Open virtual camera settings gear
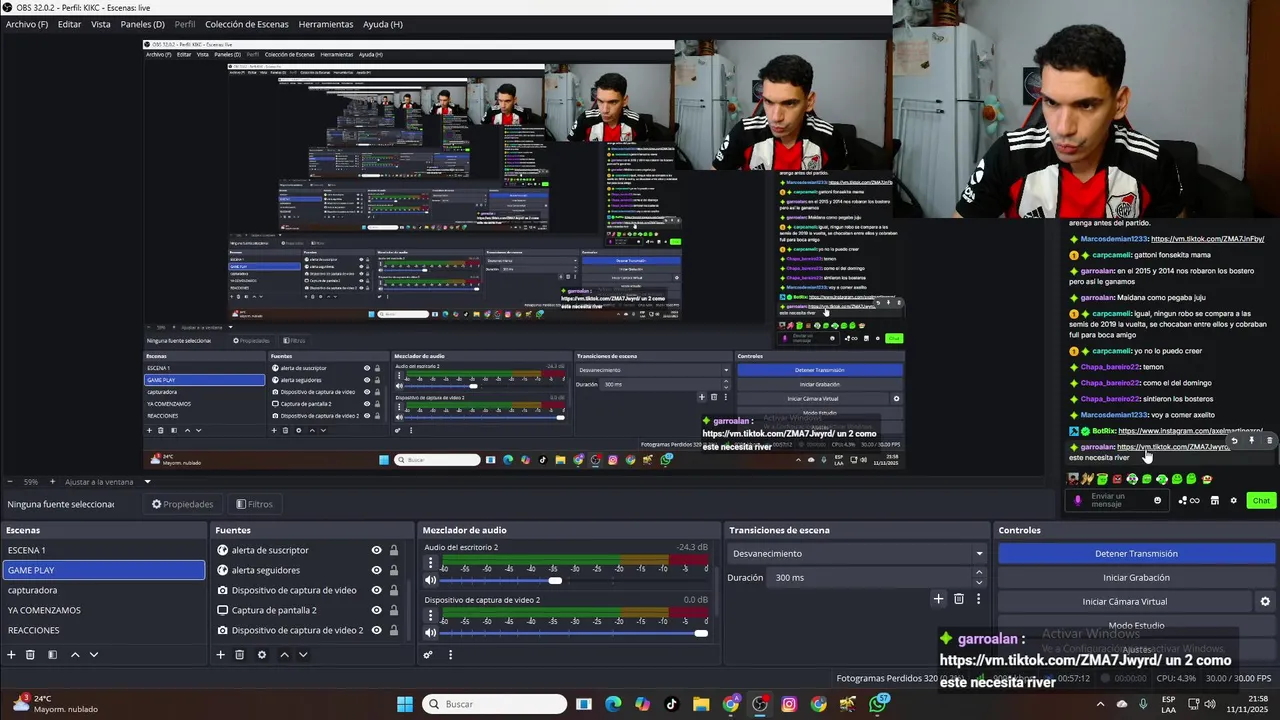The height and width of the screenshot is (720, 1280). [x=1265, y=601]
